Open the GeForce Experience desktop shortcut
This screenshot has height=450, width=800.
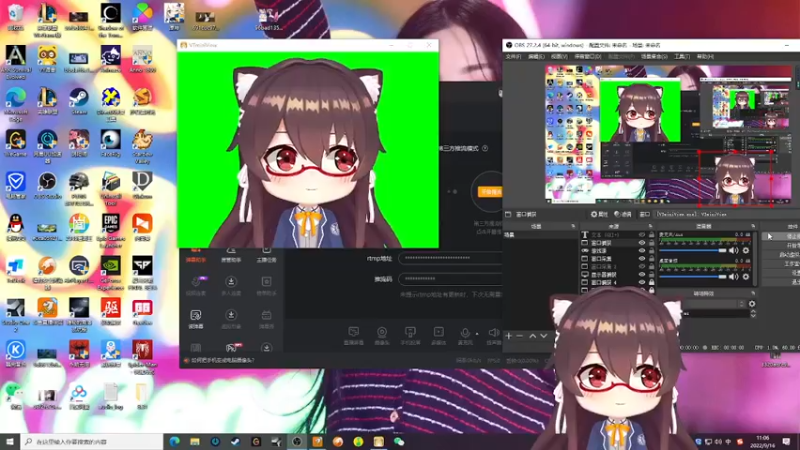coord(111,272)
